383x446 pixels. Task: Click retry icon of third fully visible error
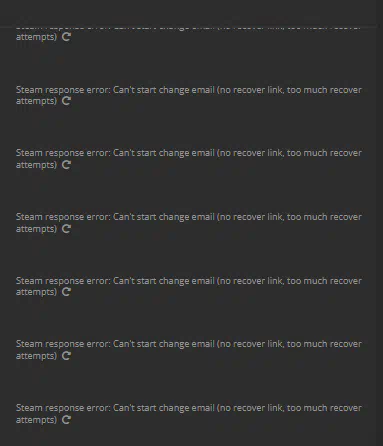66,229
